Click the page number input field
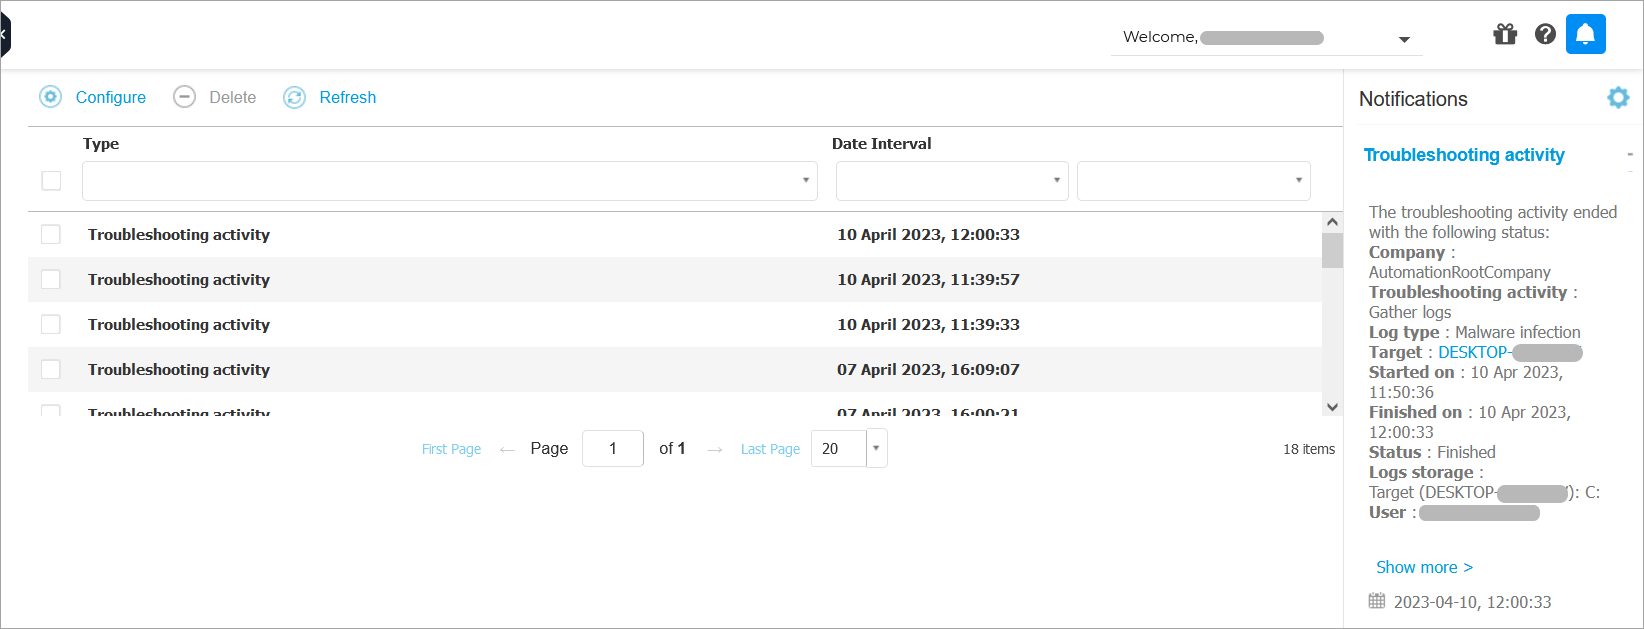This screenshot has width=1644, height=629. [x=612, y=448]
